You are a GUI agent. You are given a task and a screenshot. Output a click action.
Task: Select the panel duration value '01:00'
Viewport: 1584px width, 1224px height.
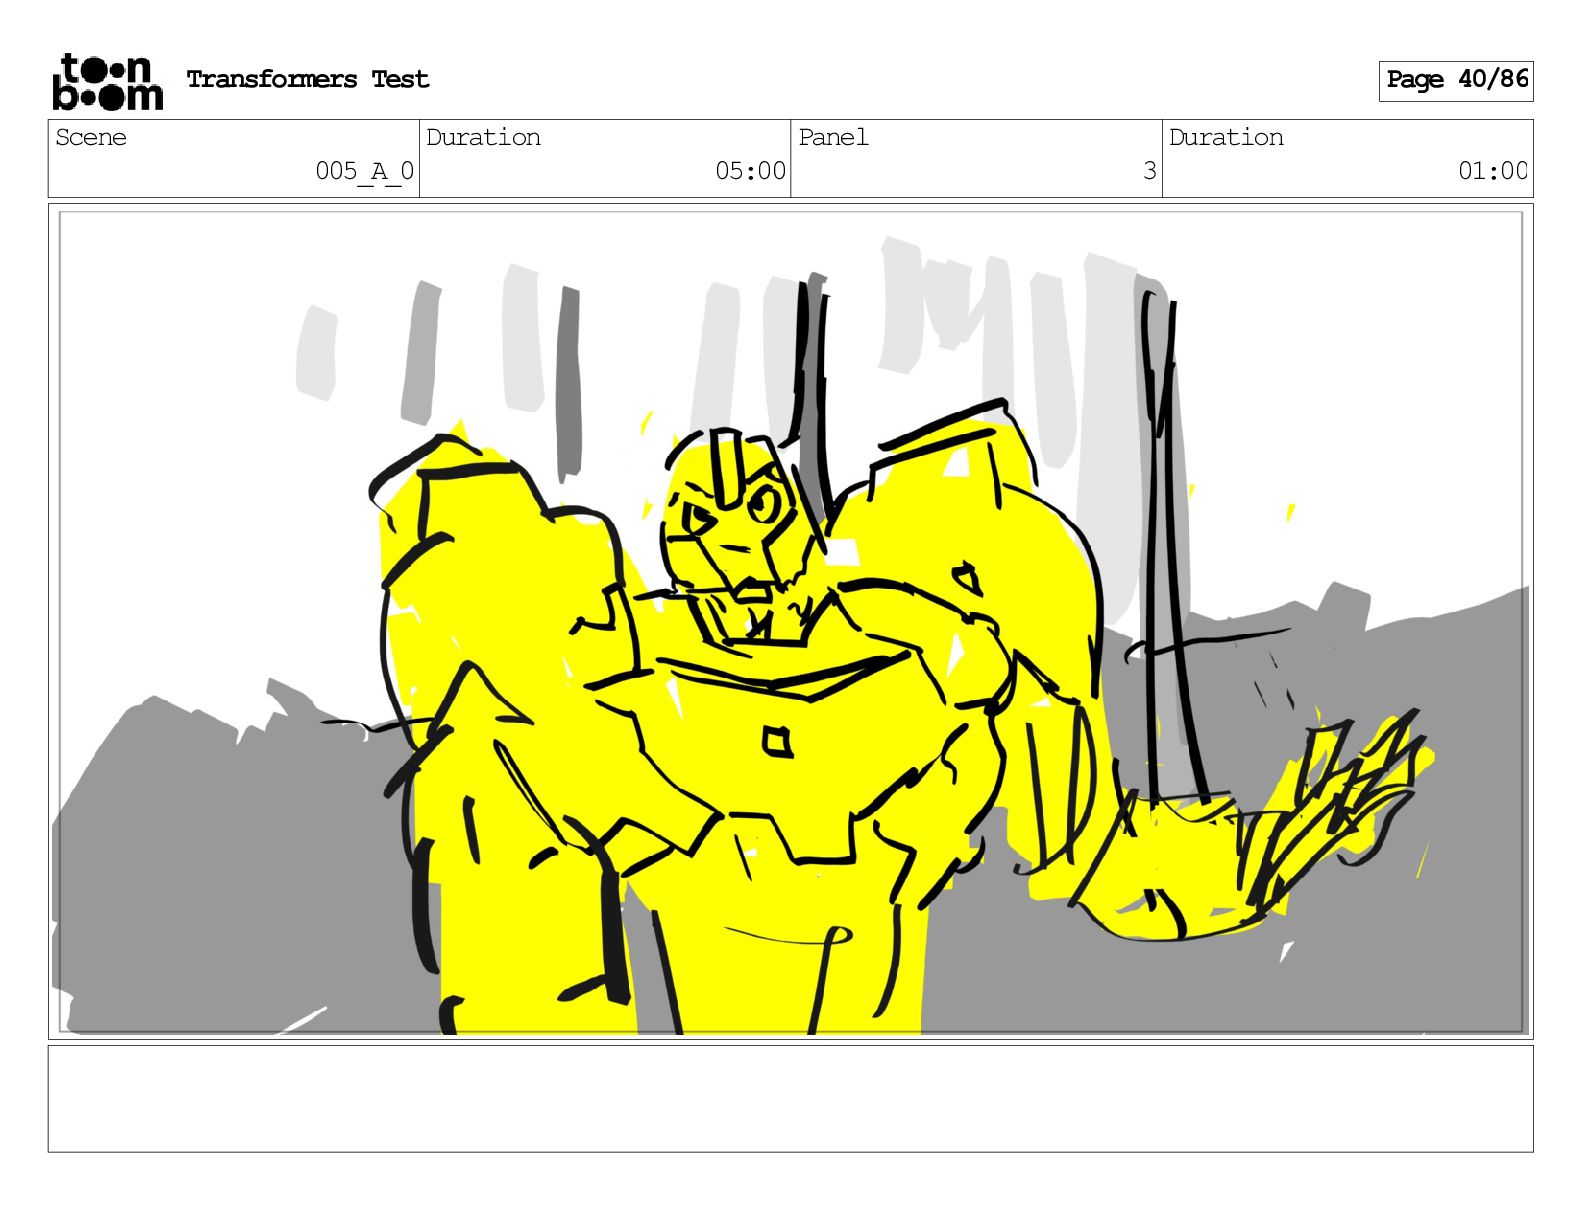tap(1493, 171)
